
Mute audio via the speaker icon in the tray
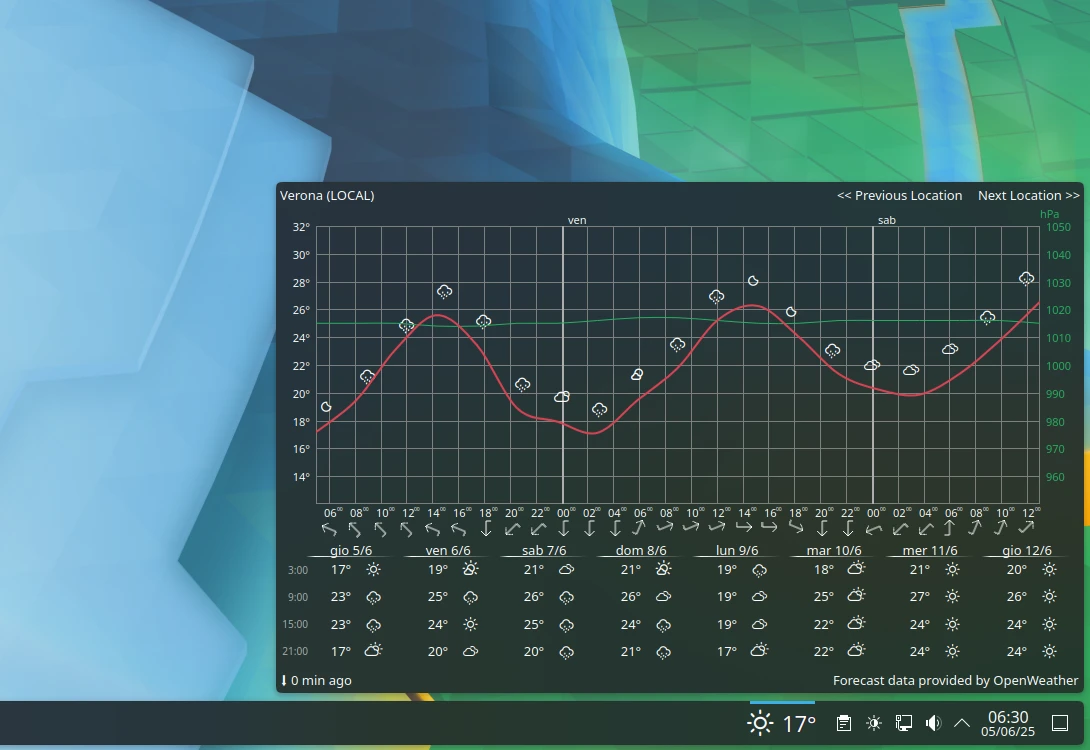(933, 722)
